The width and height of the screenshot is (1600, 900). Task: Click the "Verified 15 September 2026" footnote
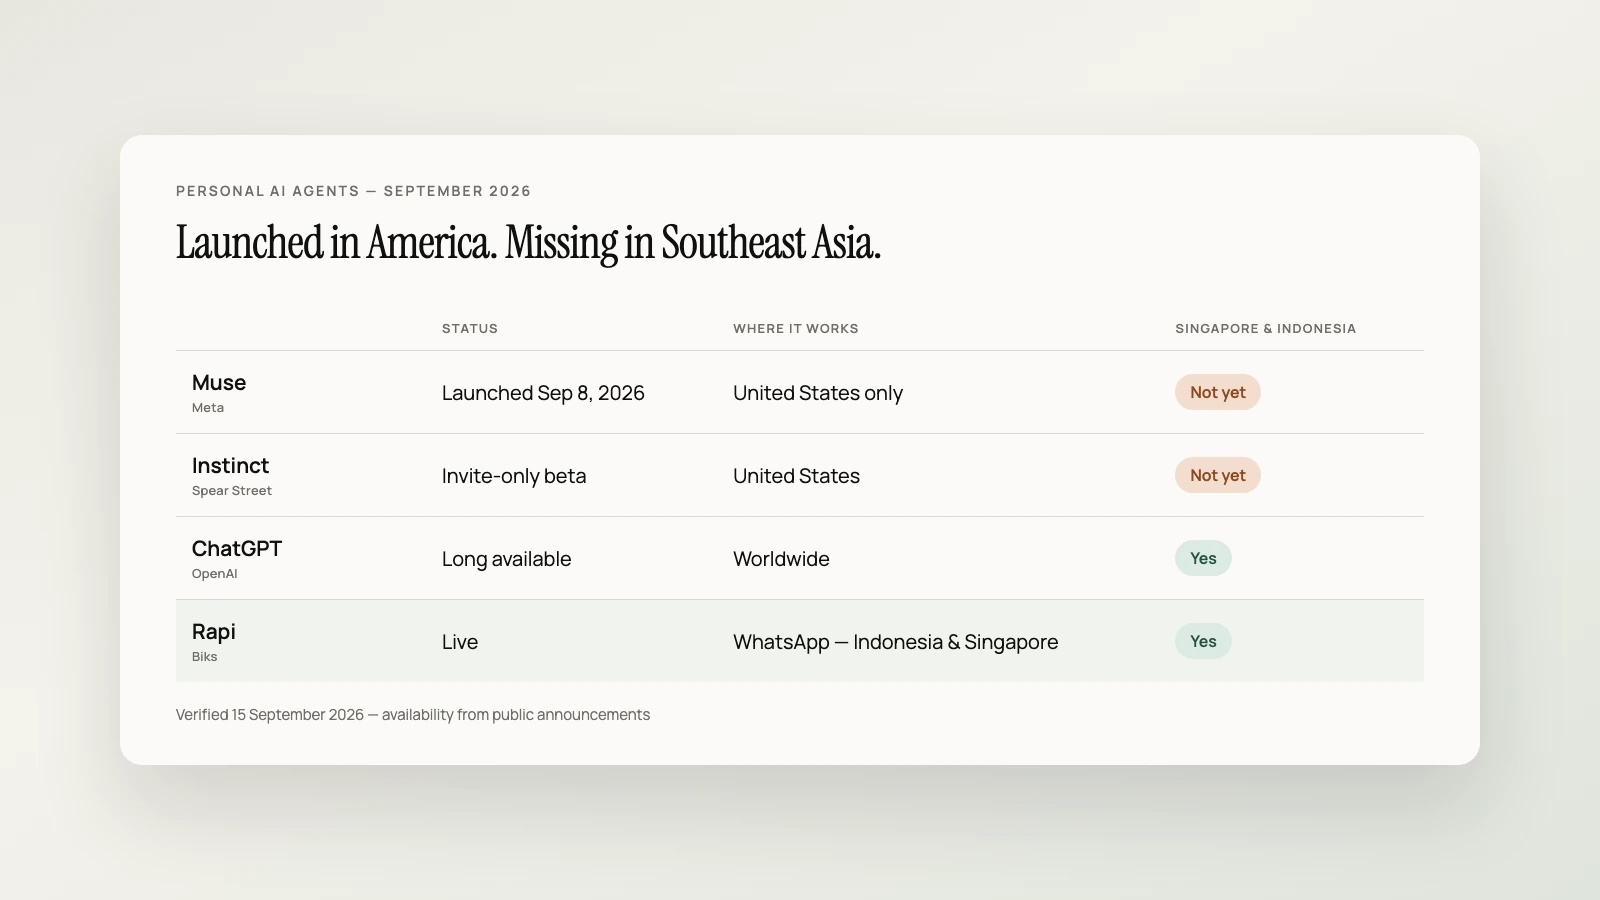(x=413, y=715)
